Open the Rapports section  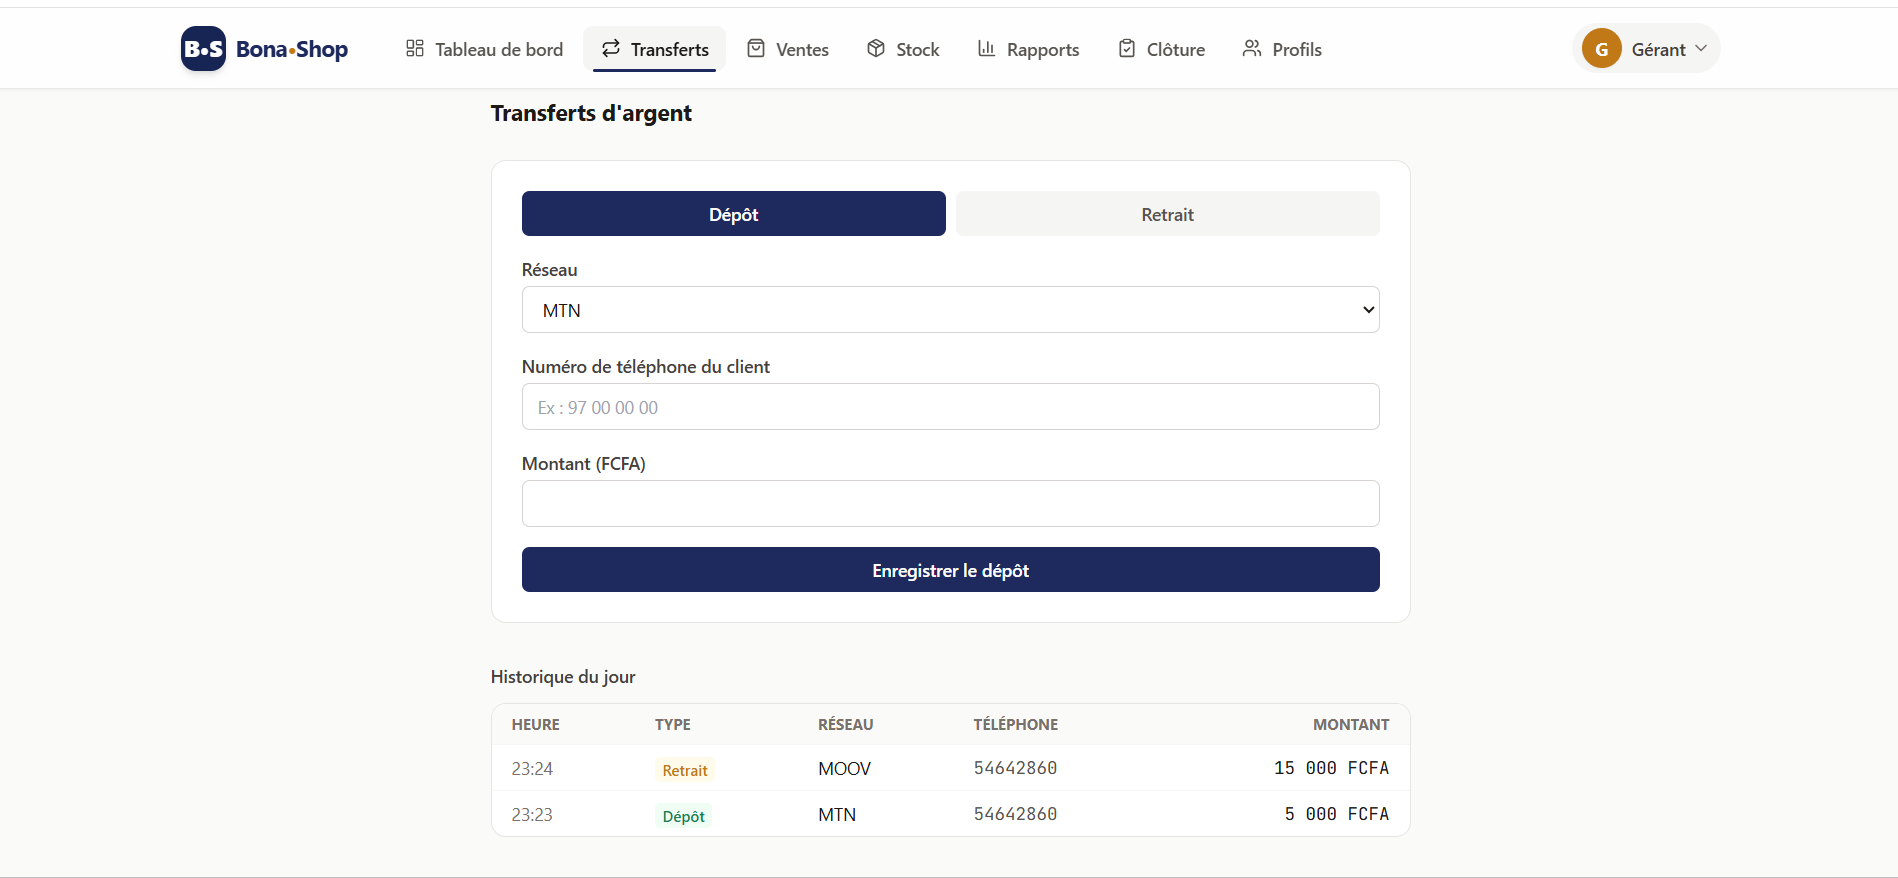click(x=1029, y=49)
